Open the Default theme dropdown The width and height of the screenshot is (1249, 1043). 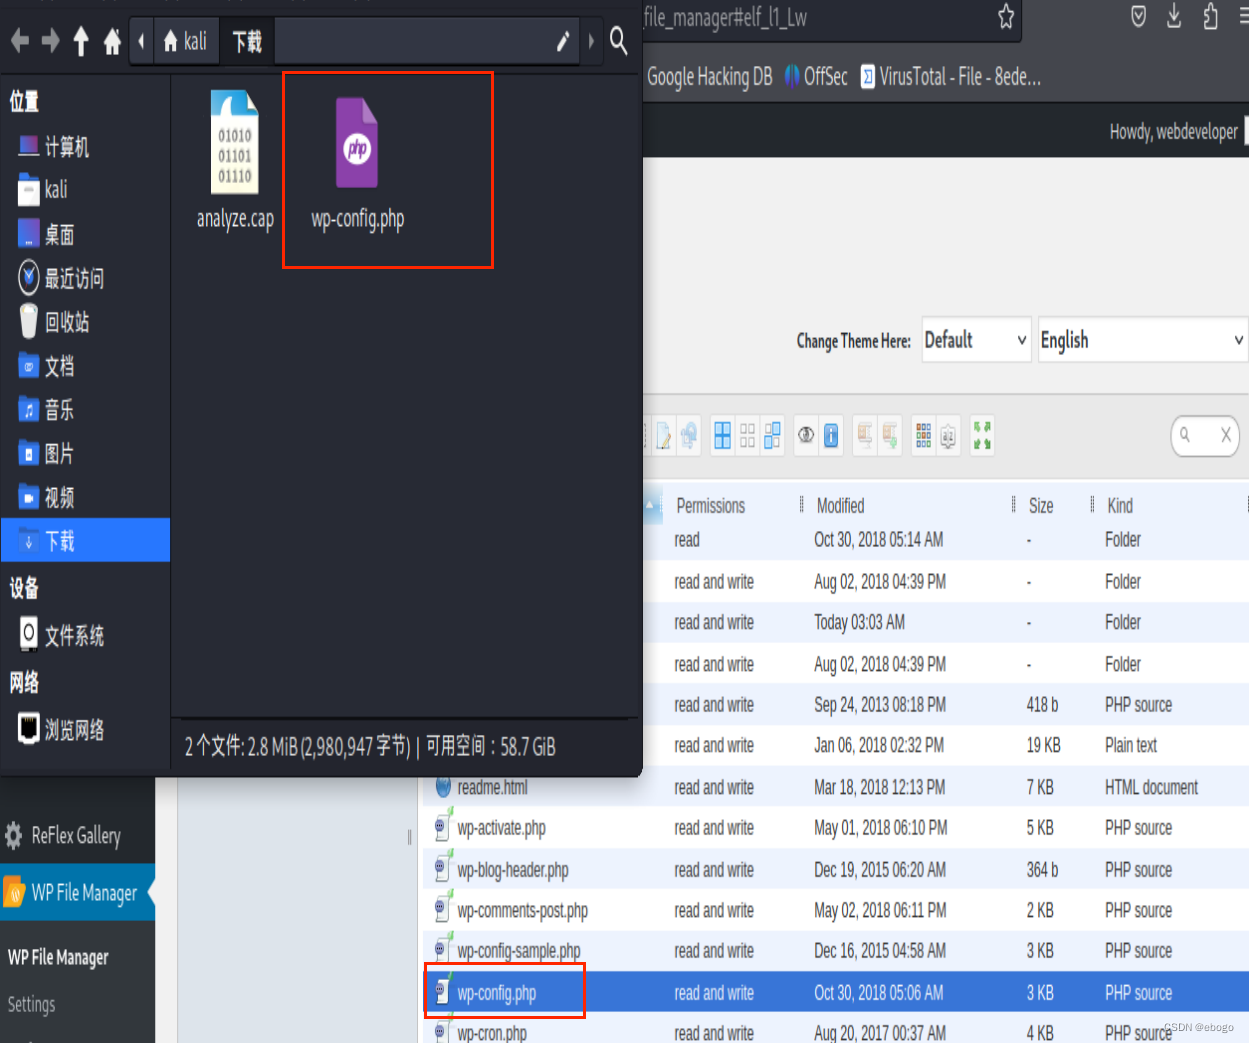pyautogui.click(x=976, y=340)
